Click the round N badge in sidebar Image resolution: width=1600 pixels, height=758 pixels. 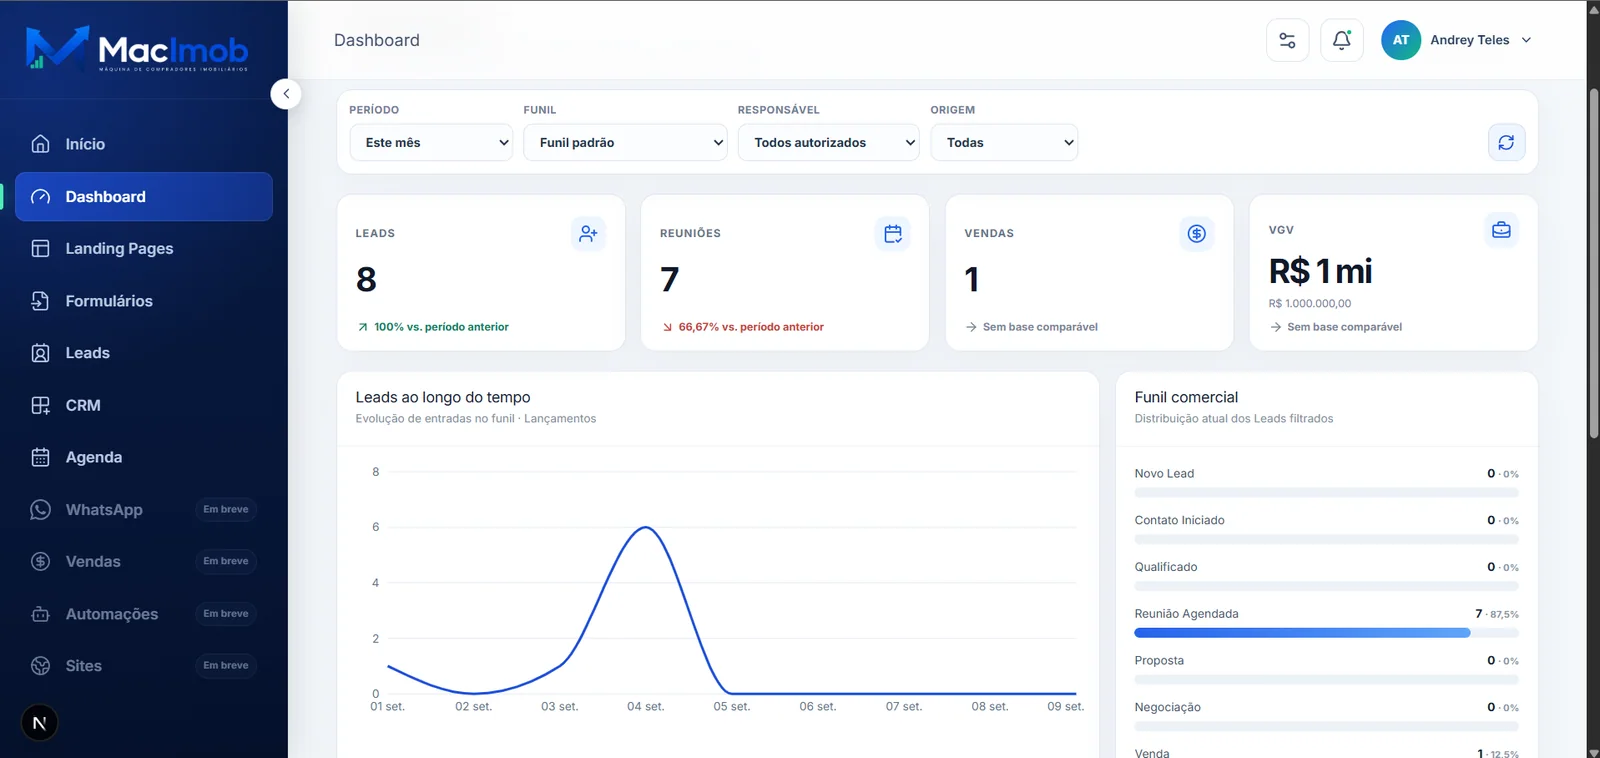click(x=40, y=723)
